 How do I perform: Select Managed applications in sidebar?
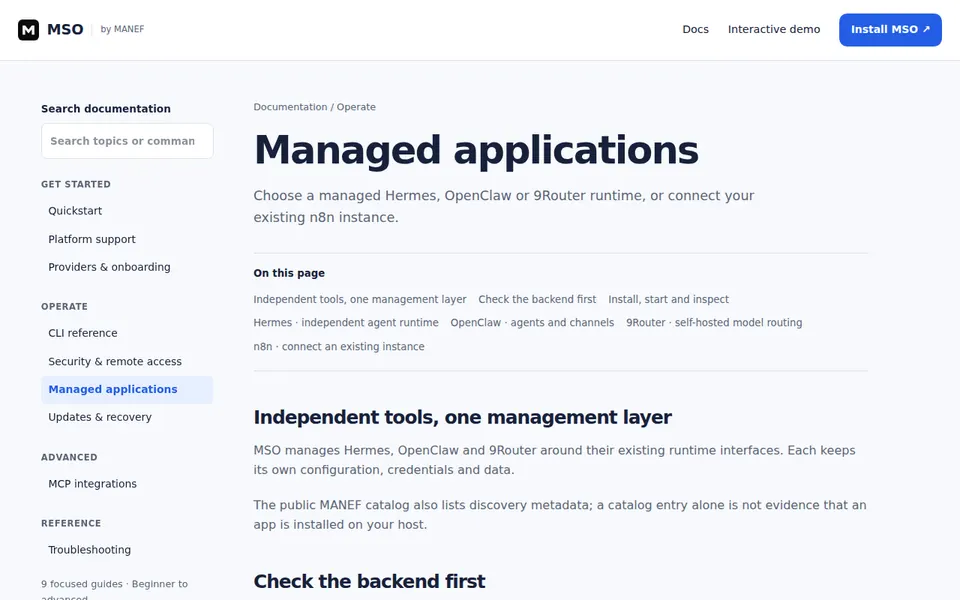[127, 389]
